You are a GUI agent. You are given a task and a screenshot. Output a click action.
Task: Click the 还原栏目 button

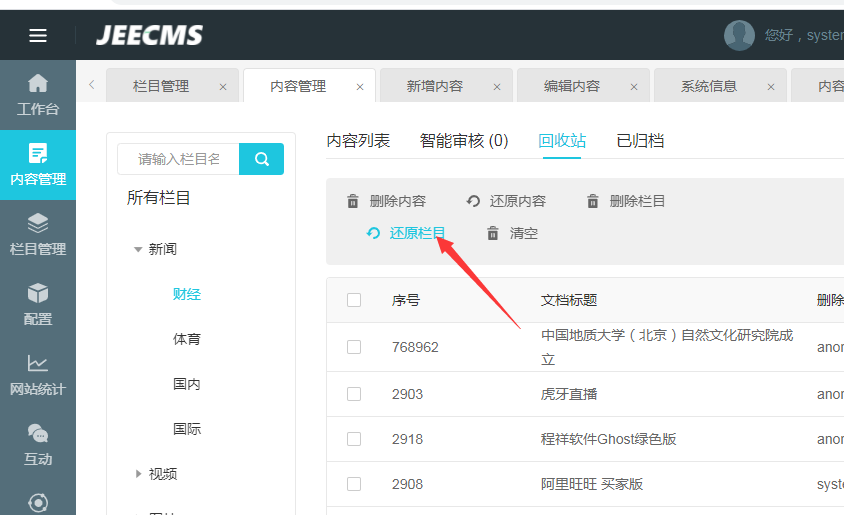pos(407,233)
